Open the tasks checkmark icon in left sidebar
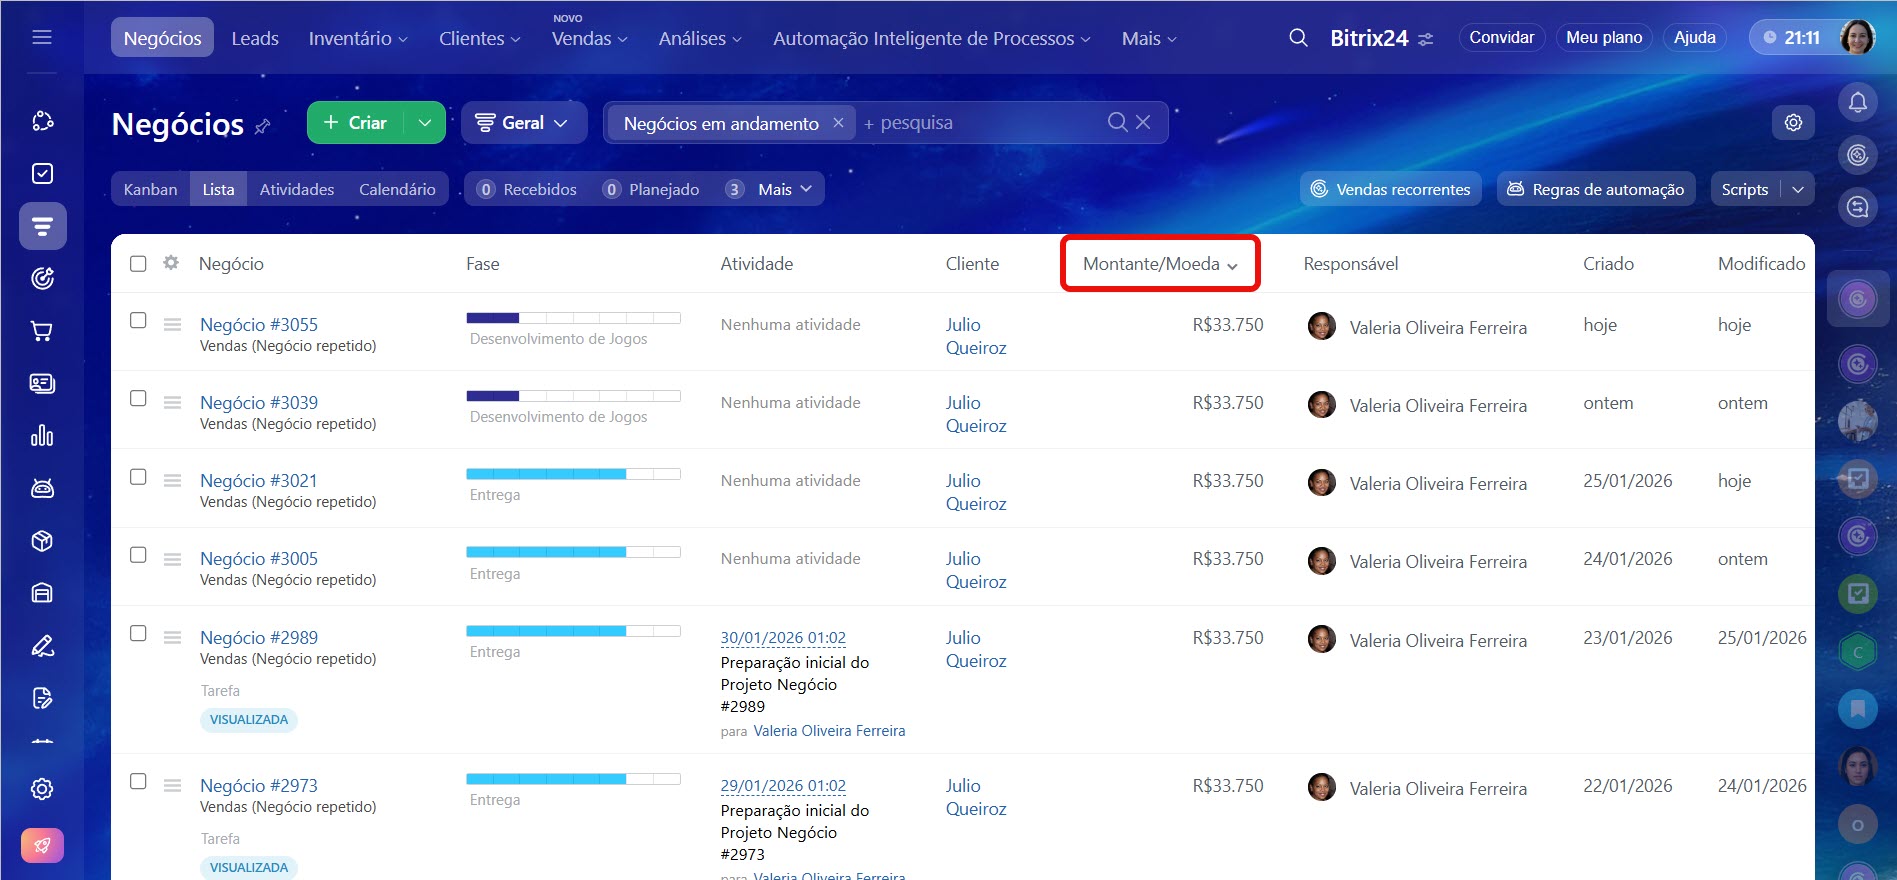 pos(42,174)
